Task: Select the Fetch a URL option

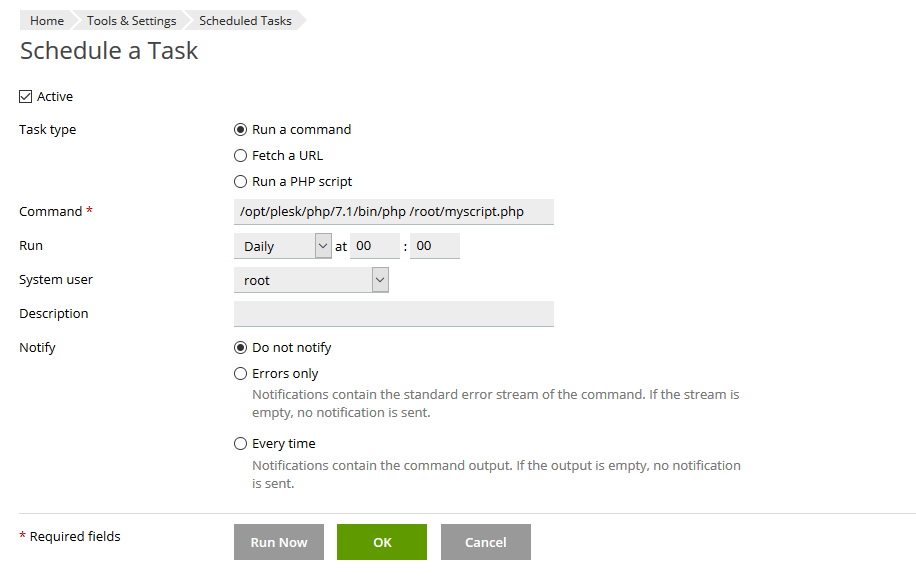Action: pyautogui.click(x=240, y=156)
